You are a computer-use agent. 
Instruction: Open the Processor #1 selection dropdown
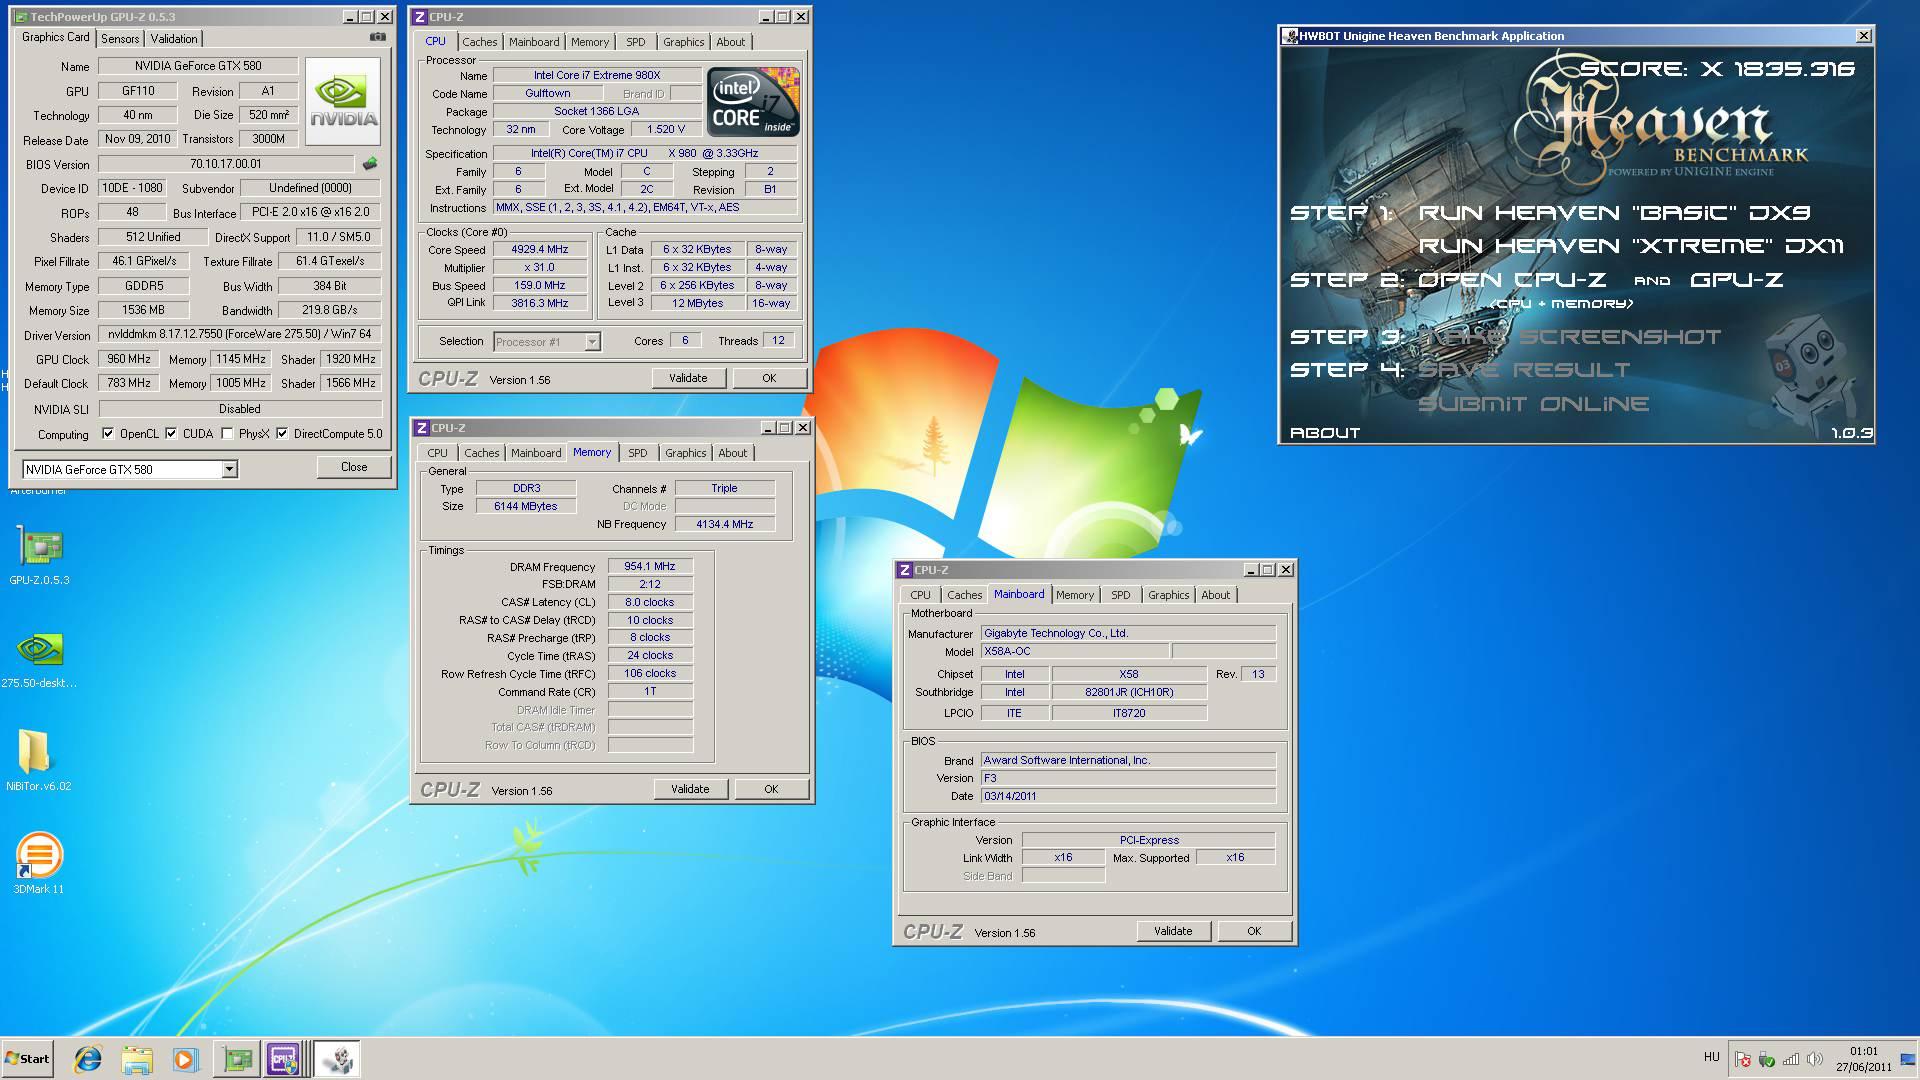click(x=591, y=342)
